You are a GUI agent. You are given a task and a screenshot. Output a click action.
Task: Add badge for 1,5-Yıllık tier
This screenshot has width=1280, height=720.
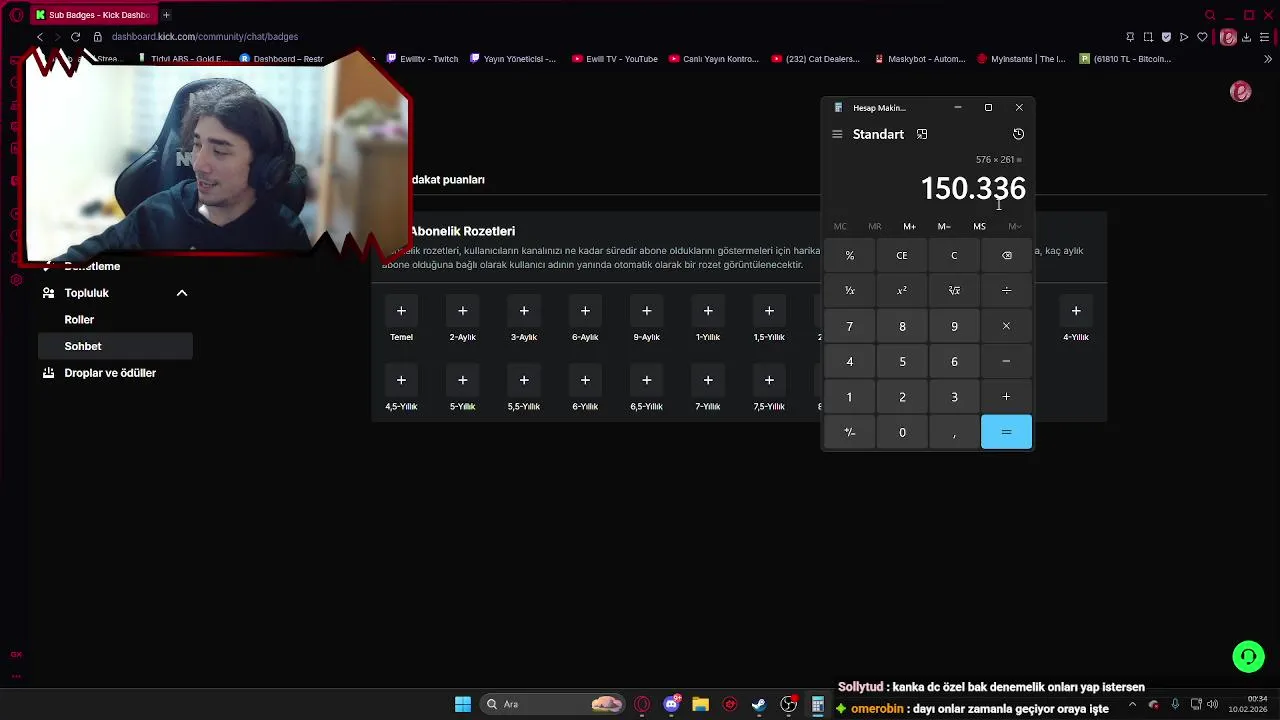click(769, 311)
